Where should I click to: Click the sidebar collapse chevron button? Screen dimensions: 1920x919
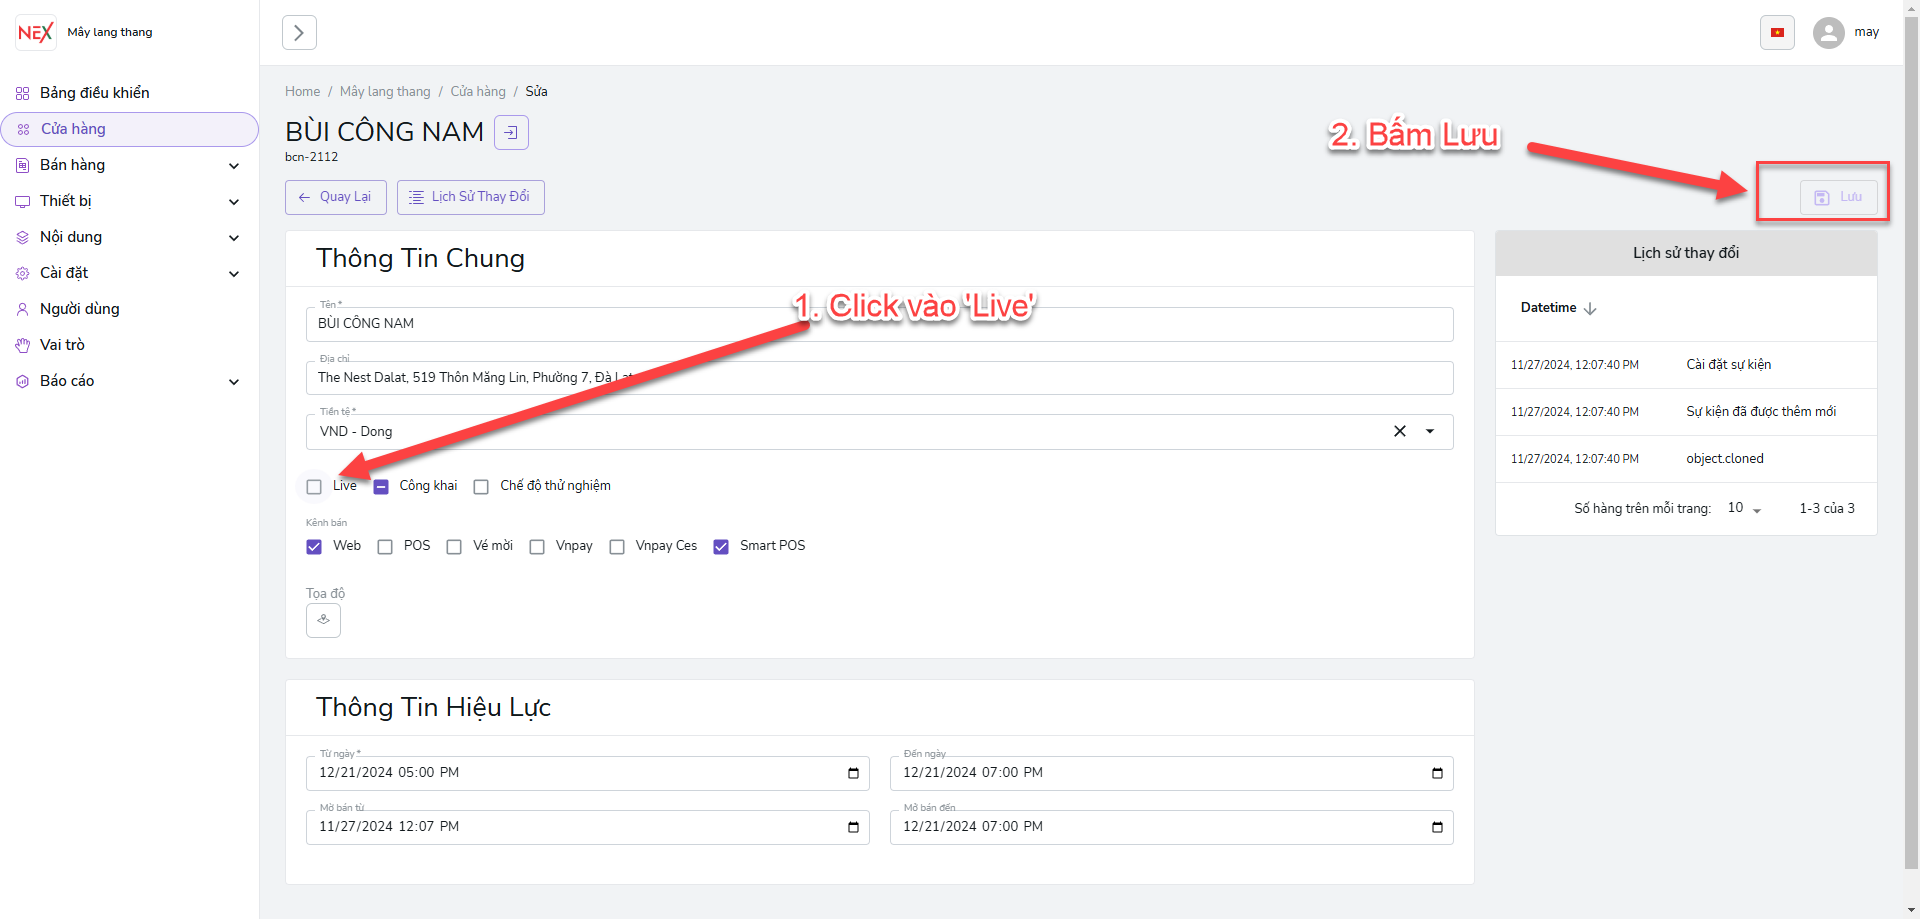[299, 33]
